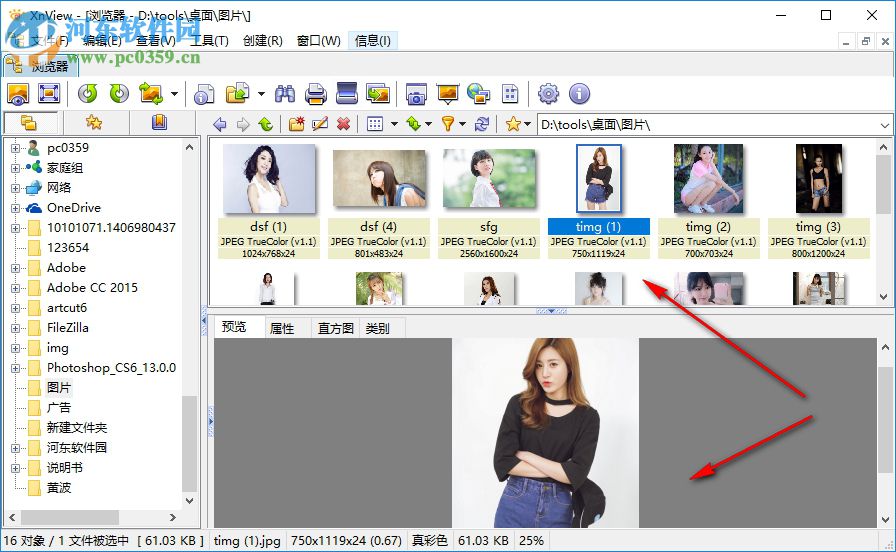Go forward to next folder arrow
This screenshot has height=552, width=896.
click(x=243, y=124)
